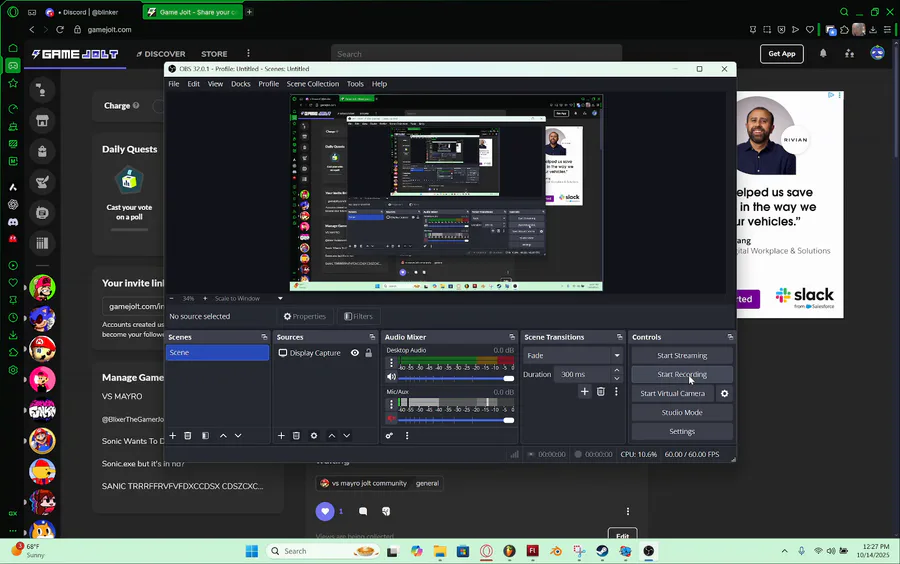
Task: Click Start Recording button
Action: (x=682, y=375)
